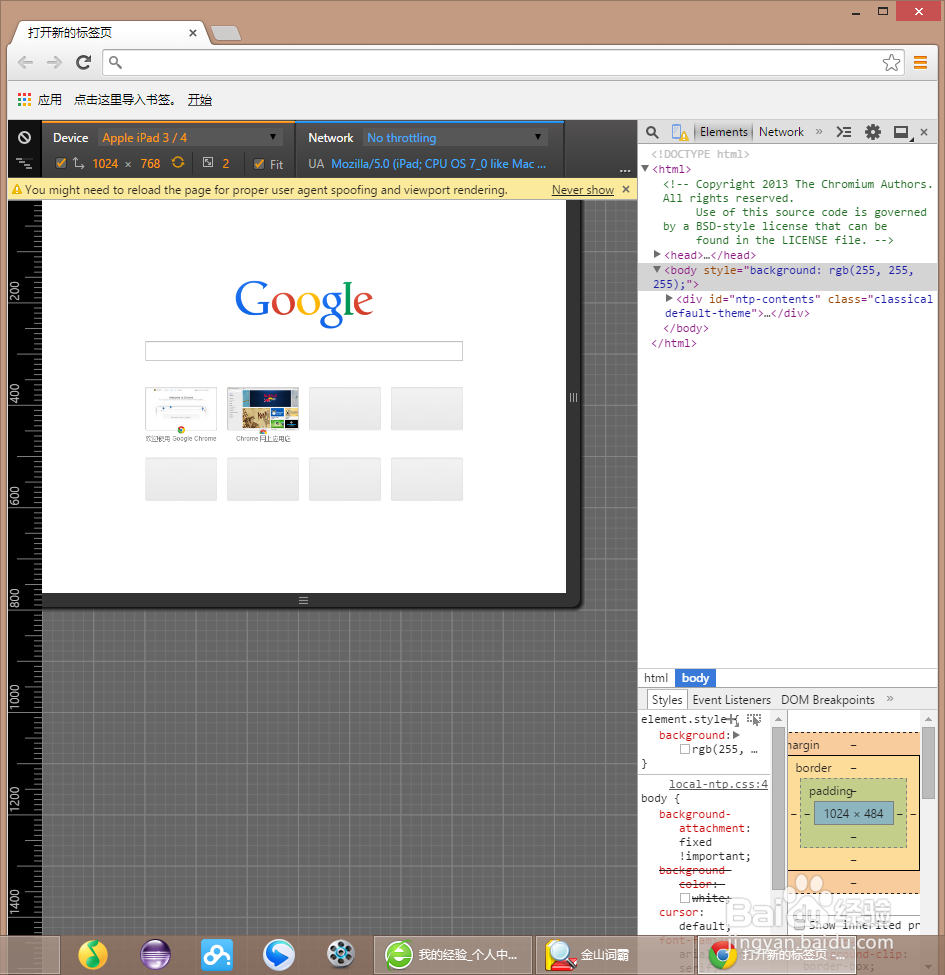Click the toggle element state icon

(x=754, y=719)
